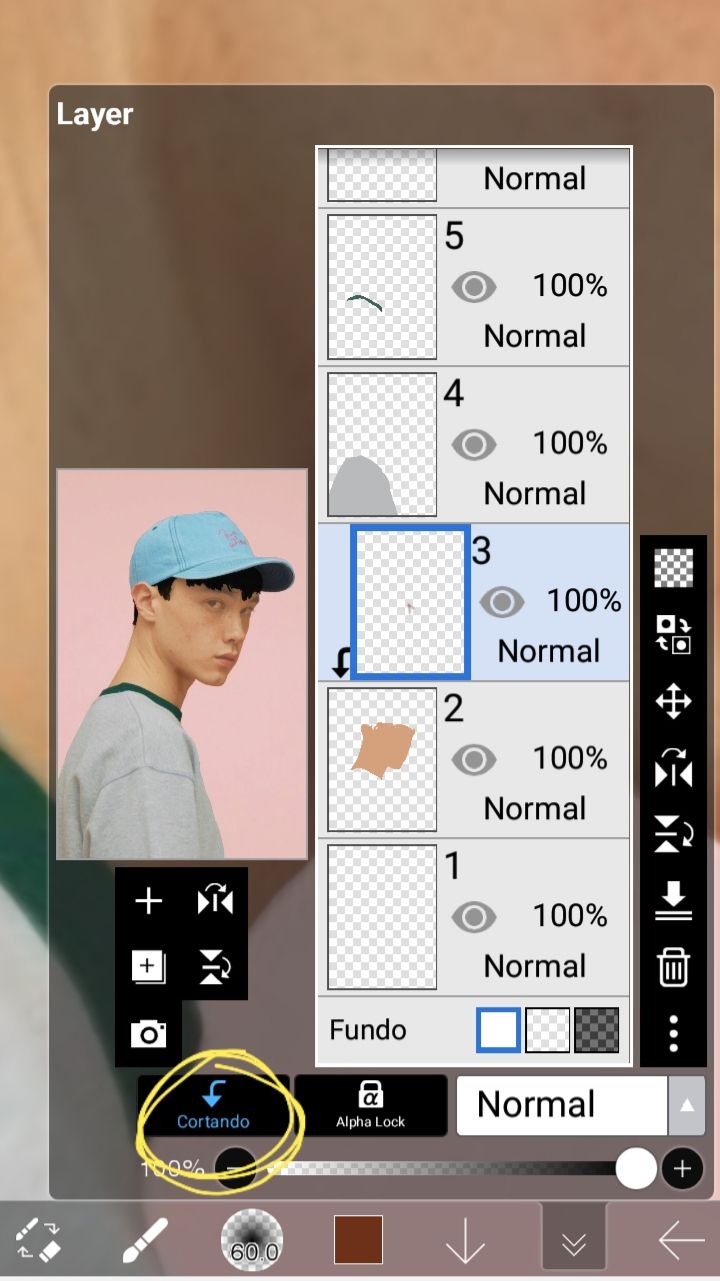Select layer 1 in layer list
Viewport: 720px width, 1281px height.
474,917
